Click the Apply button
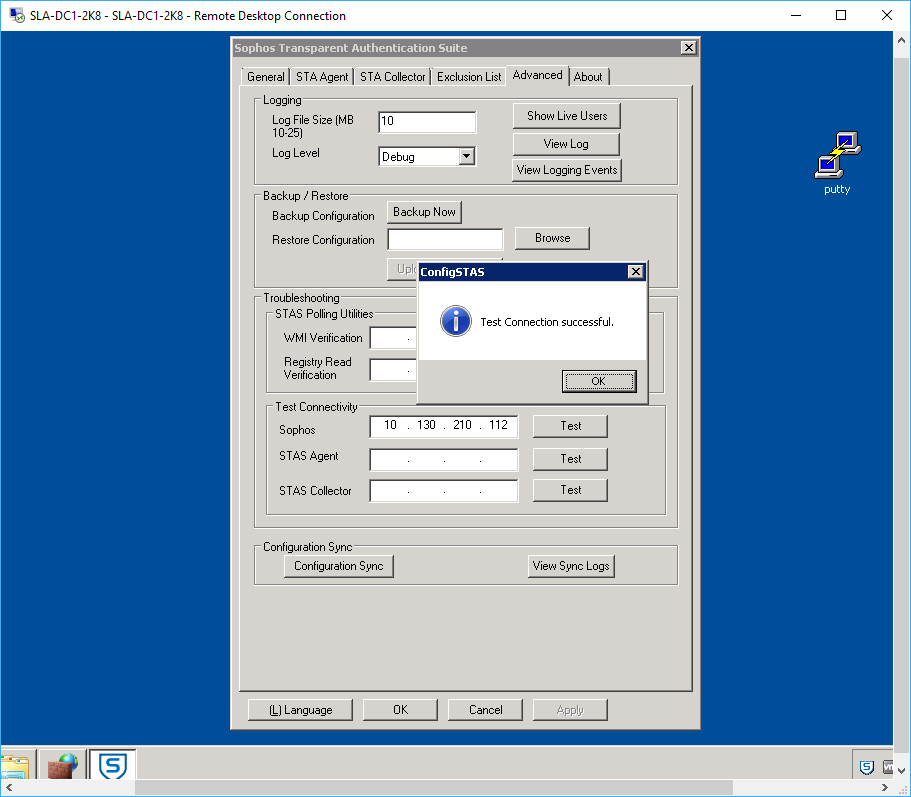 (x=570, y=710)
